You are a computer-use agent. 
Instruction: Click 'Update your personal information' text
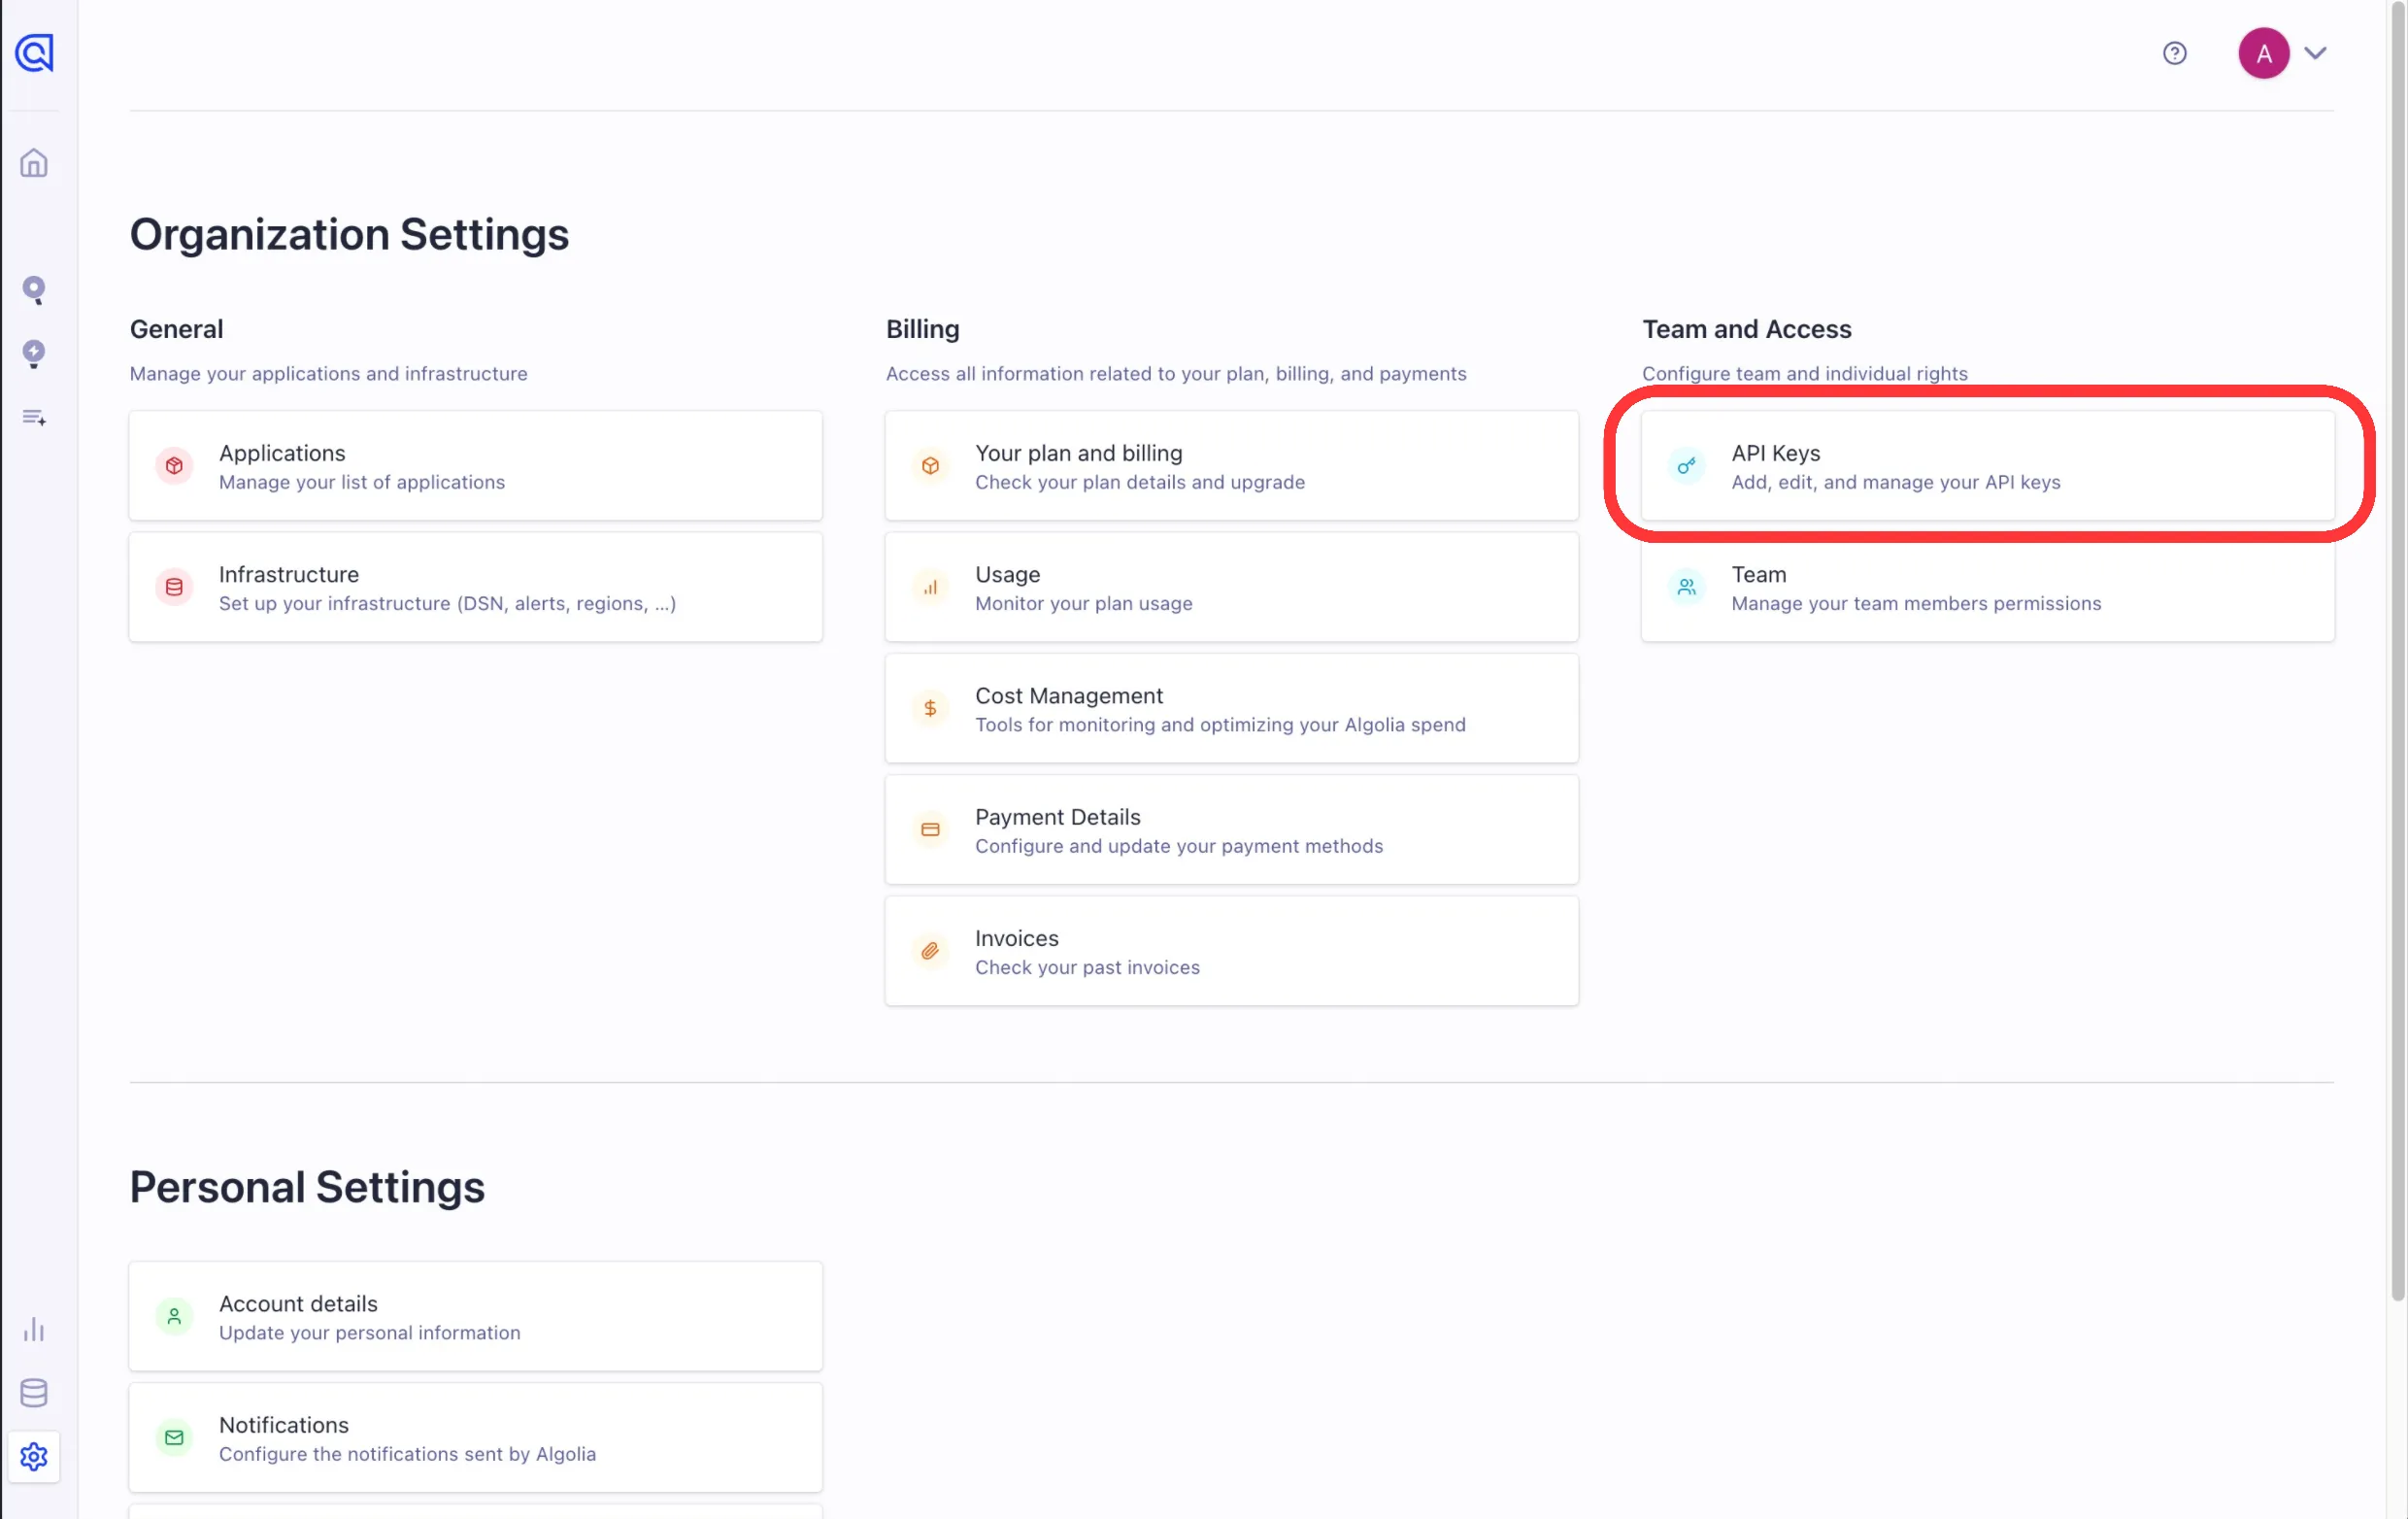click(370, 1332)
